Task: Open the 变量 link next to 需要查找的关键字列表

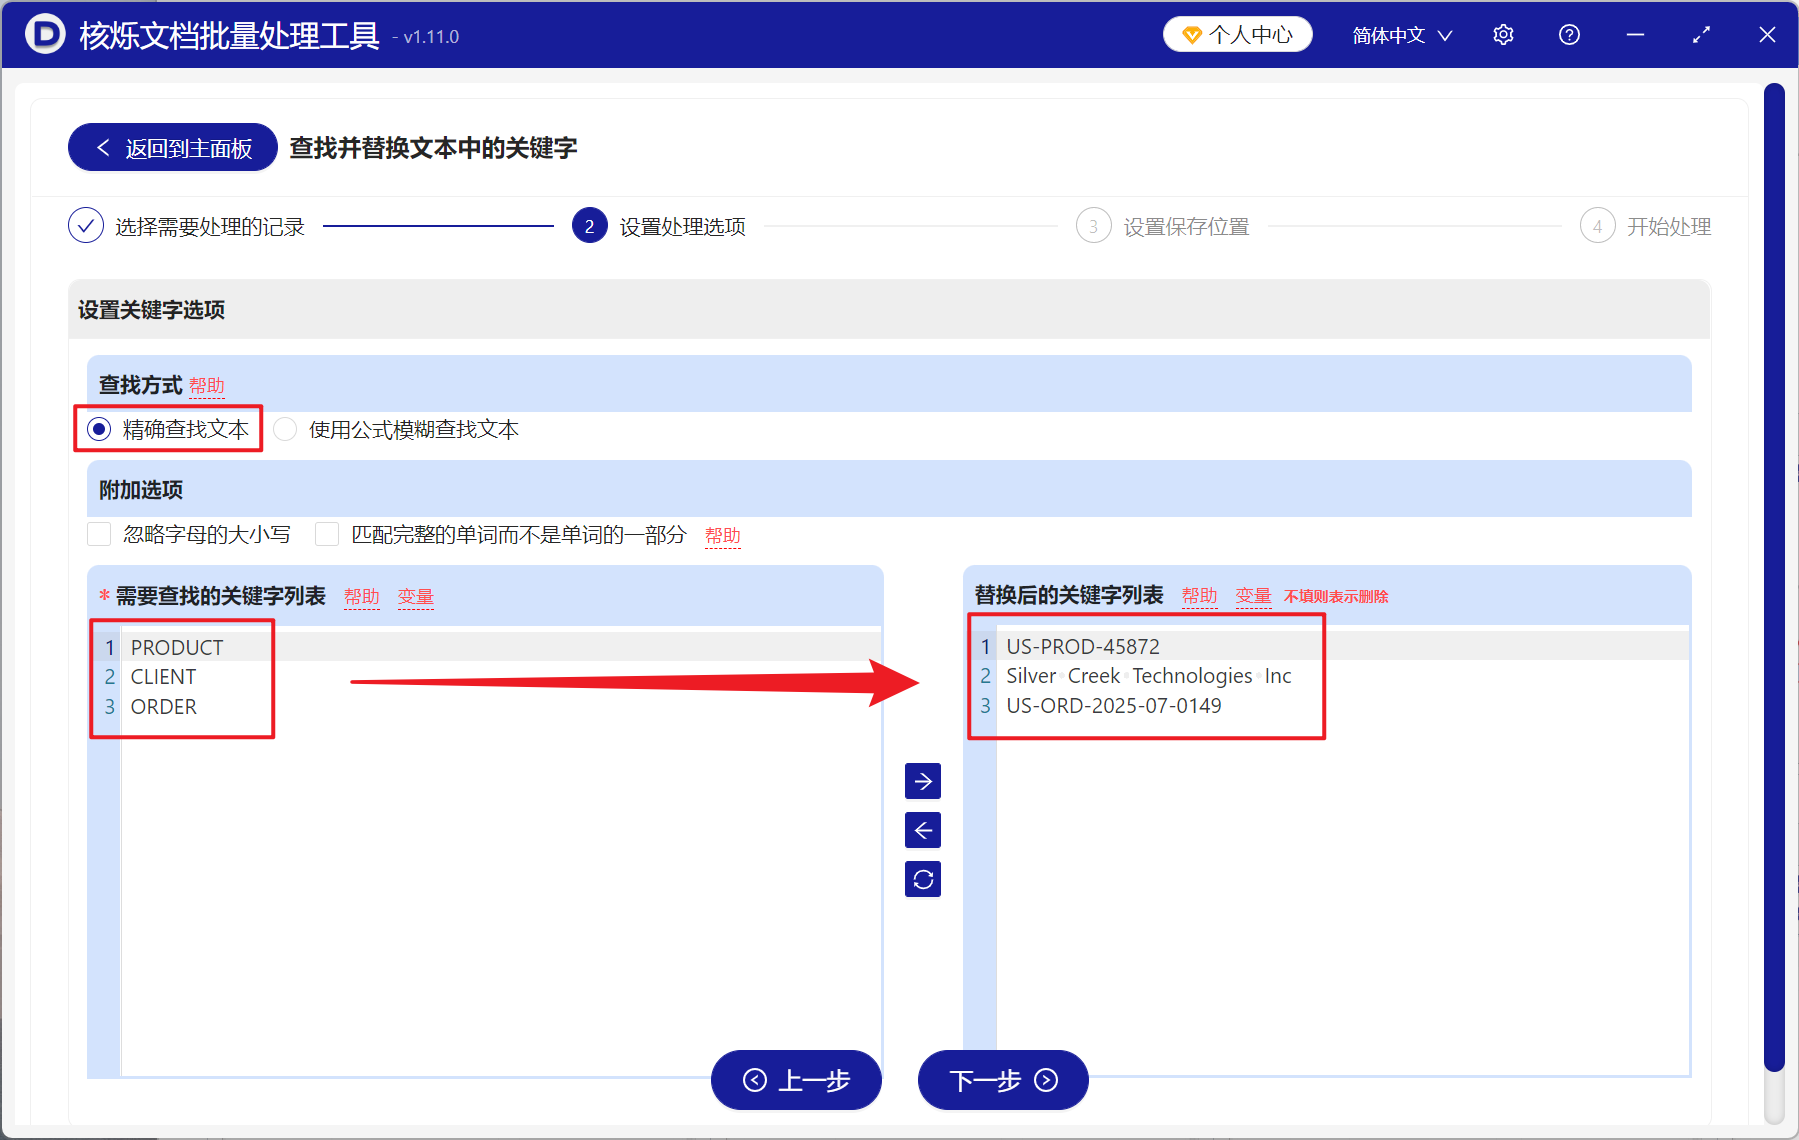Action: pos(415,596)
